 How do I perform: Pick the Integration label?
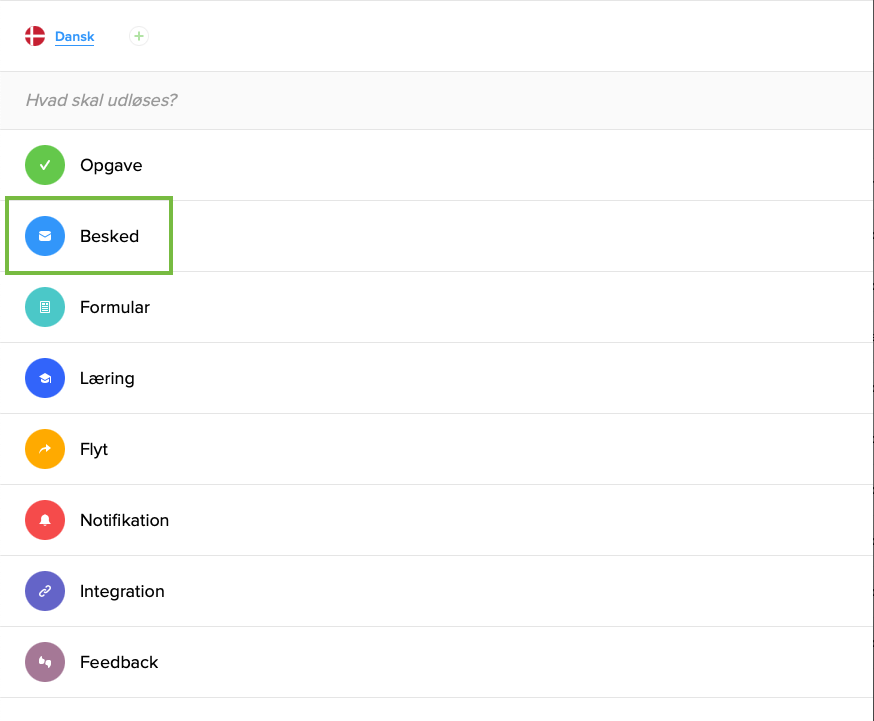(122, 591)
